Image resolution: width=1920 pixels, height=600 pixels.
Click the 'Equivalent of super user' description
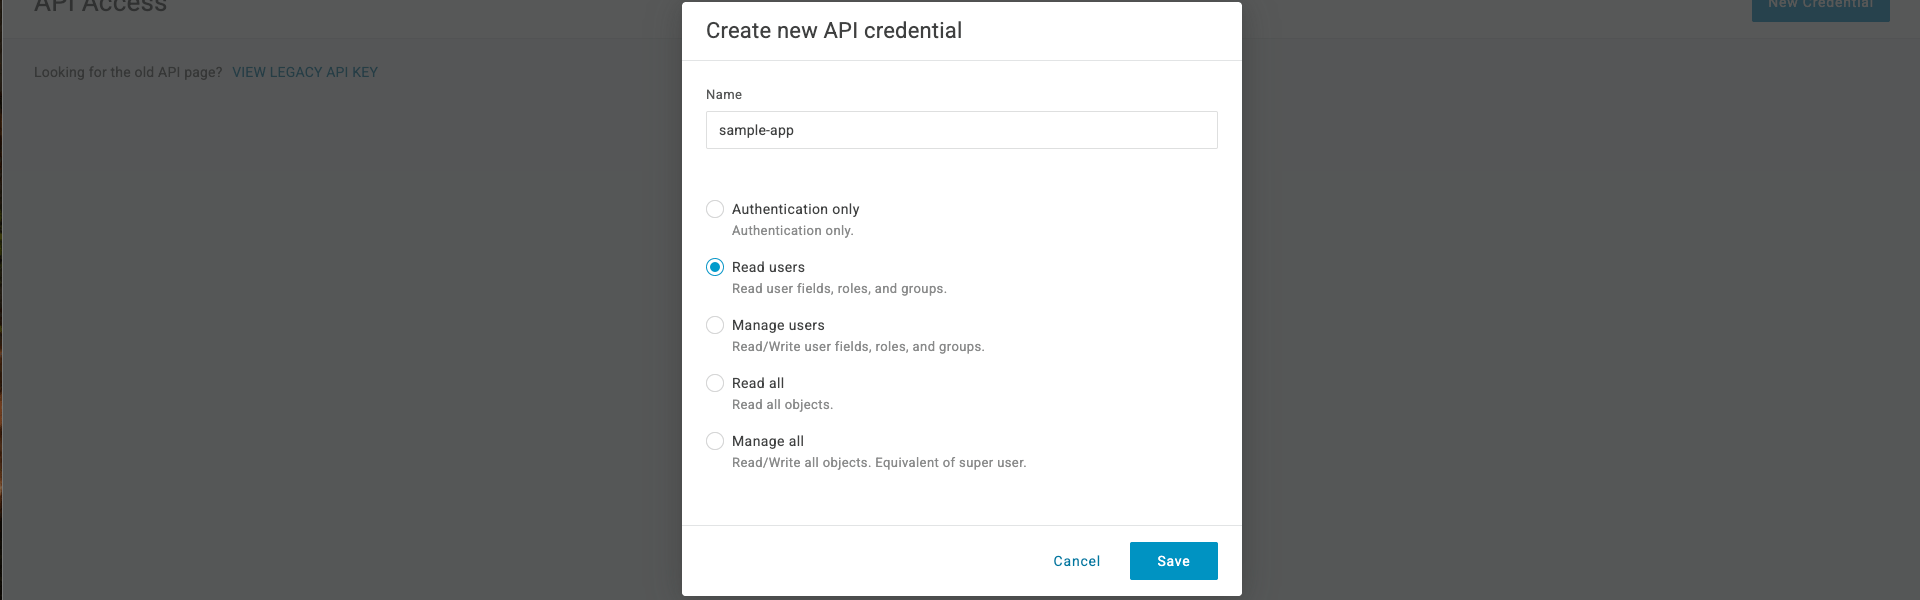950,463
